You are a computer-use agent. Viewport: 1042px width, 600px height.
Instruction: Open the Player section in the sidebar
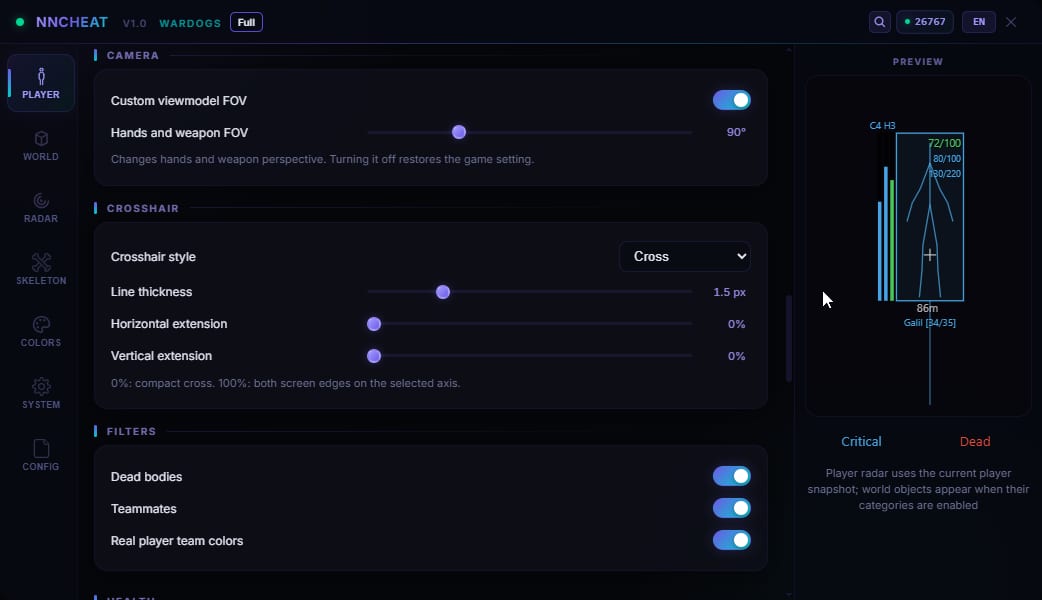click(41, 83)
